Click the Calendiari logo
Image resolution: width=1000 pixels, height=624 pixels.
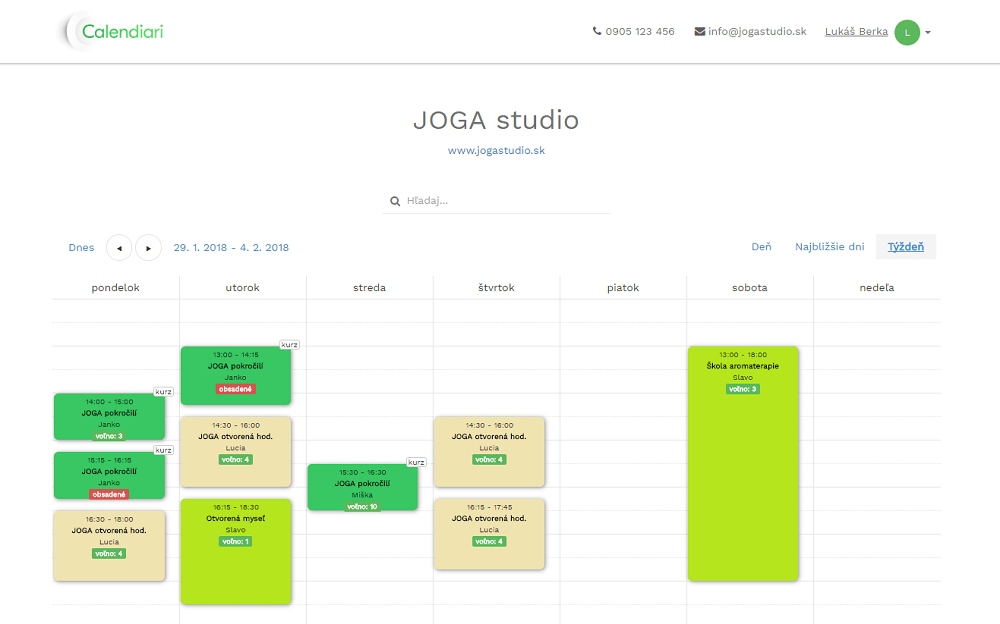point(111,32)
